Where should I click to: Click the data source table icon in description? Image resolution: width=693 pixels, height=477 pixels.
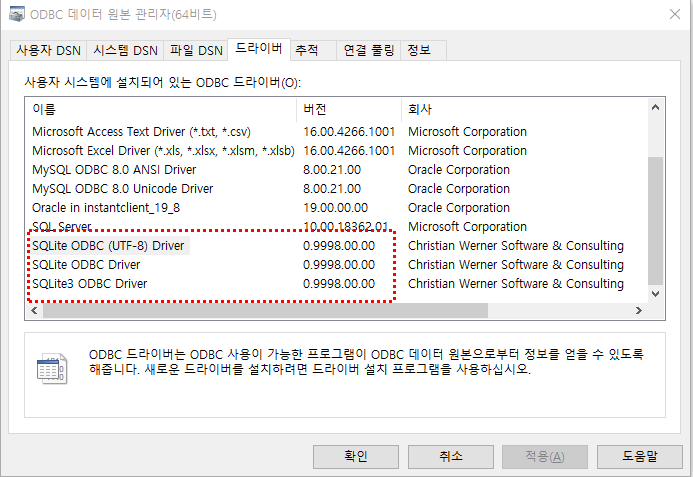(52, 368)
